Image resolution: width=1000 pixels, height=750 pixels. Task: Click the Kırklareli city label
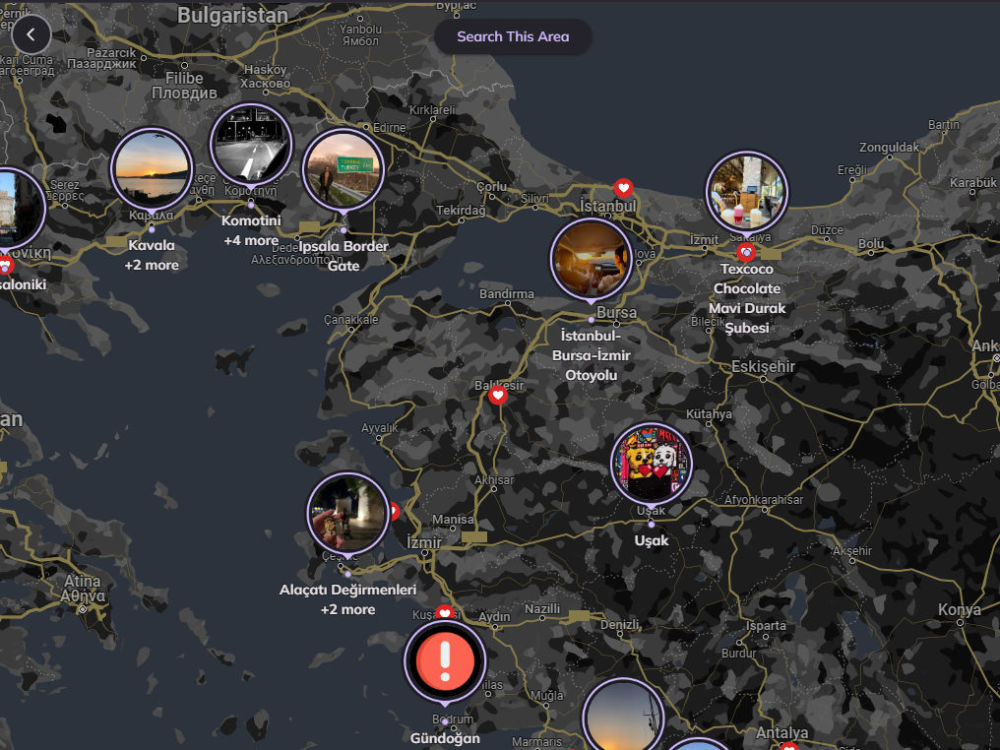pos(432,110)
